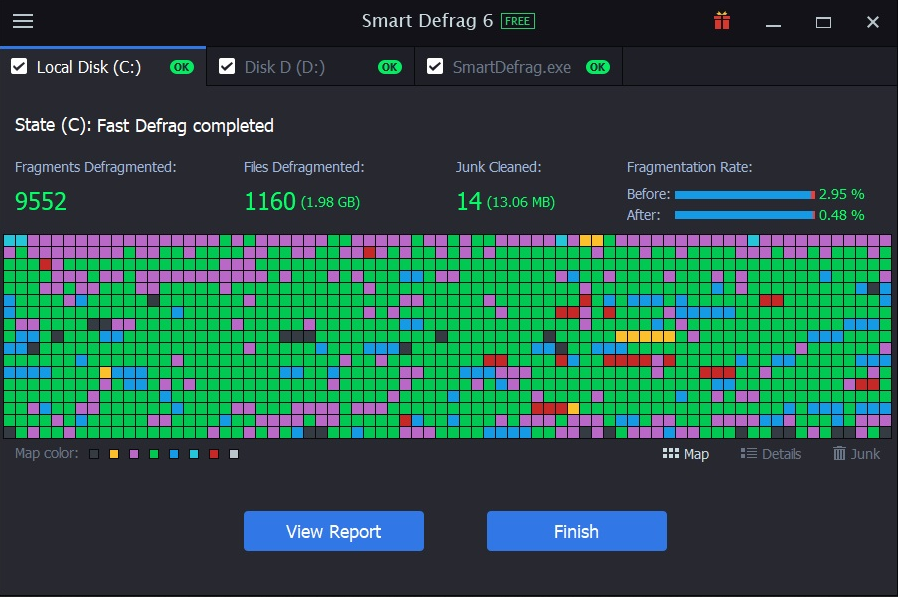
Task: Uncheck the Local Disk (C:) checkbox
Action: (x=19, y=66)
